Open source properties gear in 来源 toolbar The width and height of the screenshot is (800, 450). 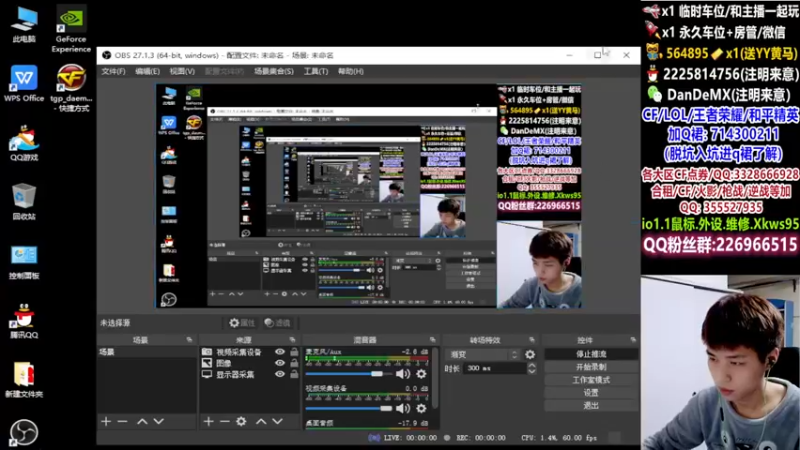coord(241,421)
